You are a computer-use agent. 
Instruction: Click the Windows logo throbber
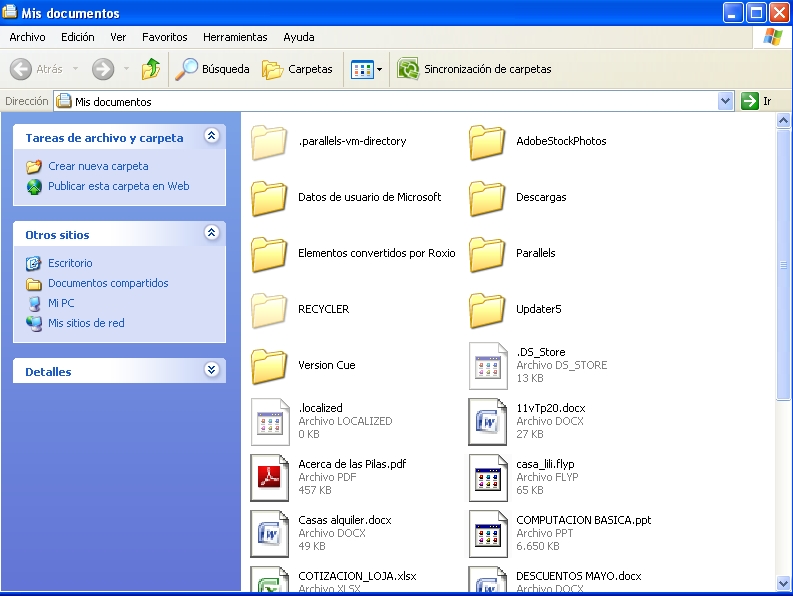772,37
